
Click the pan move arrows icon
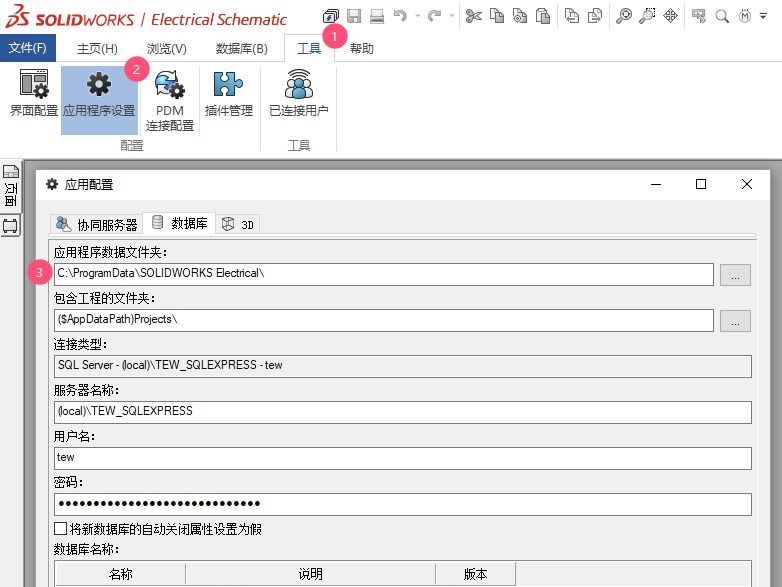[x=670, y=16]
